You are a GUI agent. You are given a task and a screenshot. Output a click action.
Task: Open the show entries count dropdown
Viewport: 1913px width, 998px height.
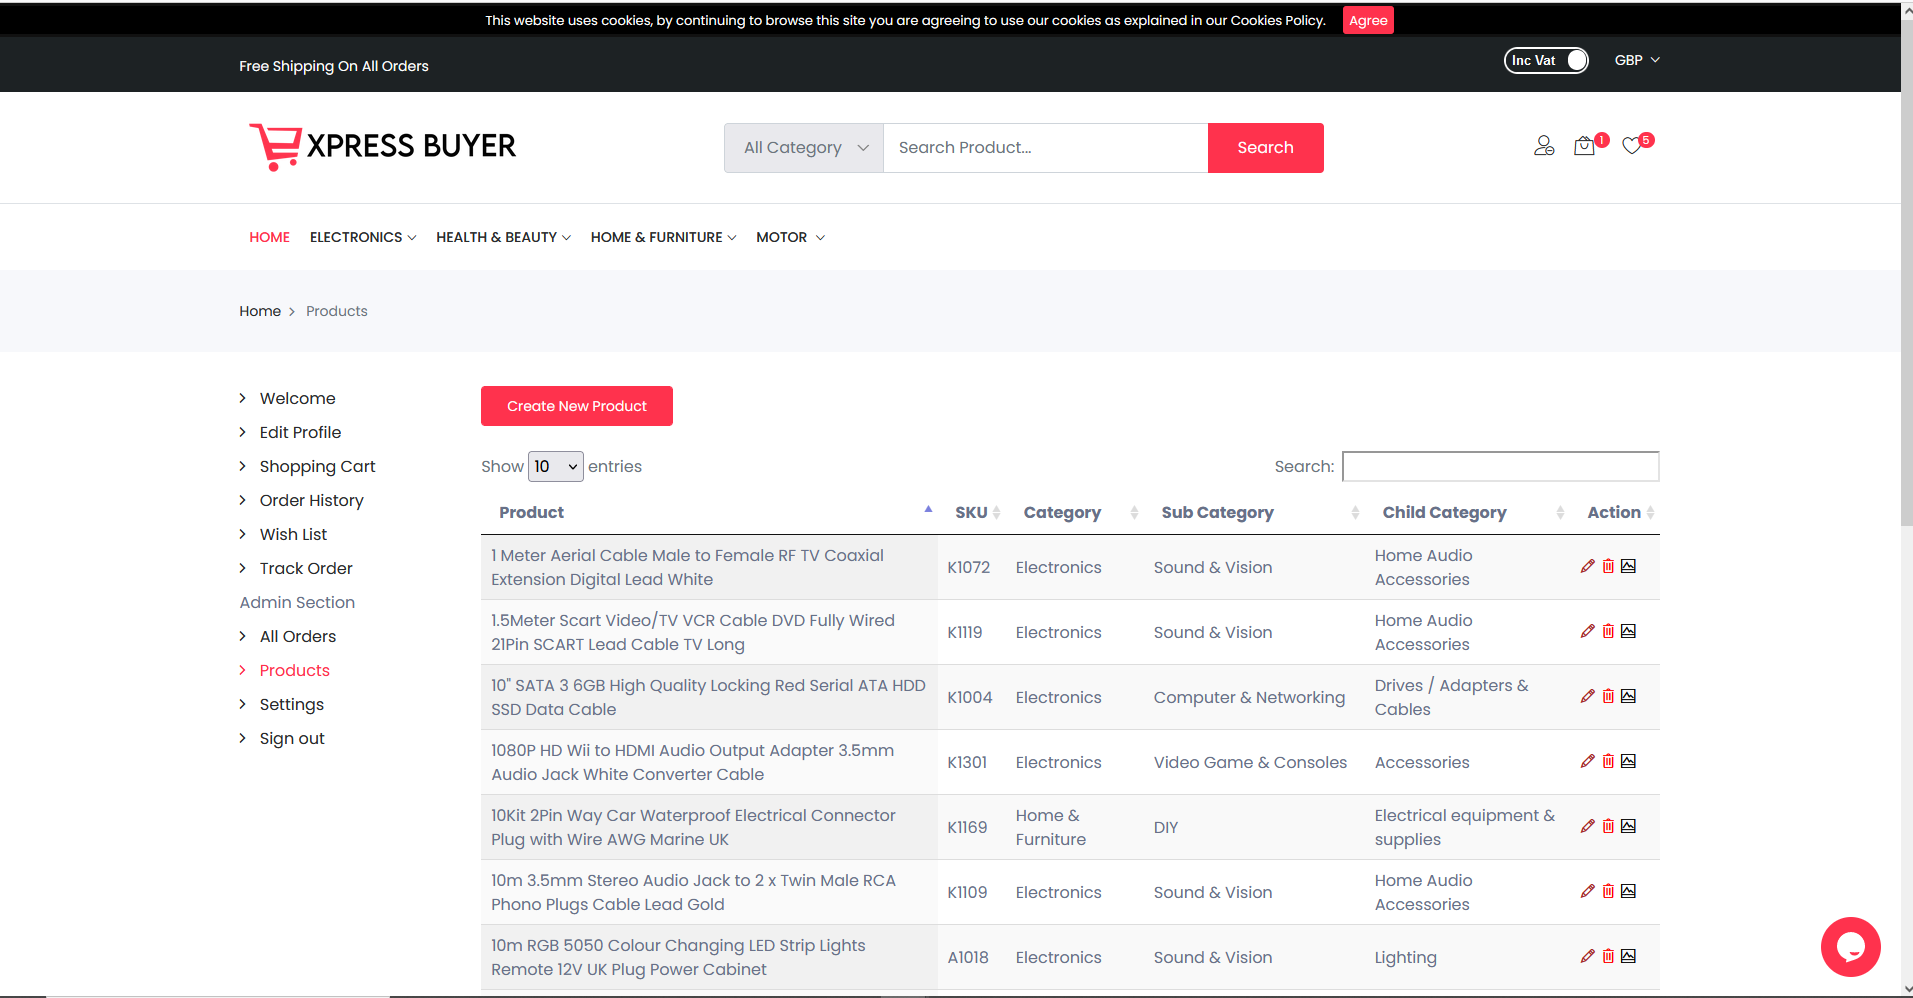click(555, 467)
